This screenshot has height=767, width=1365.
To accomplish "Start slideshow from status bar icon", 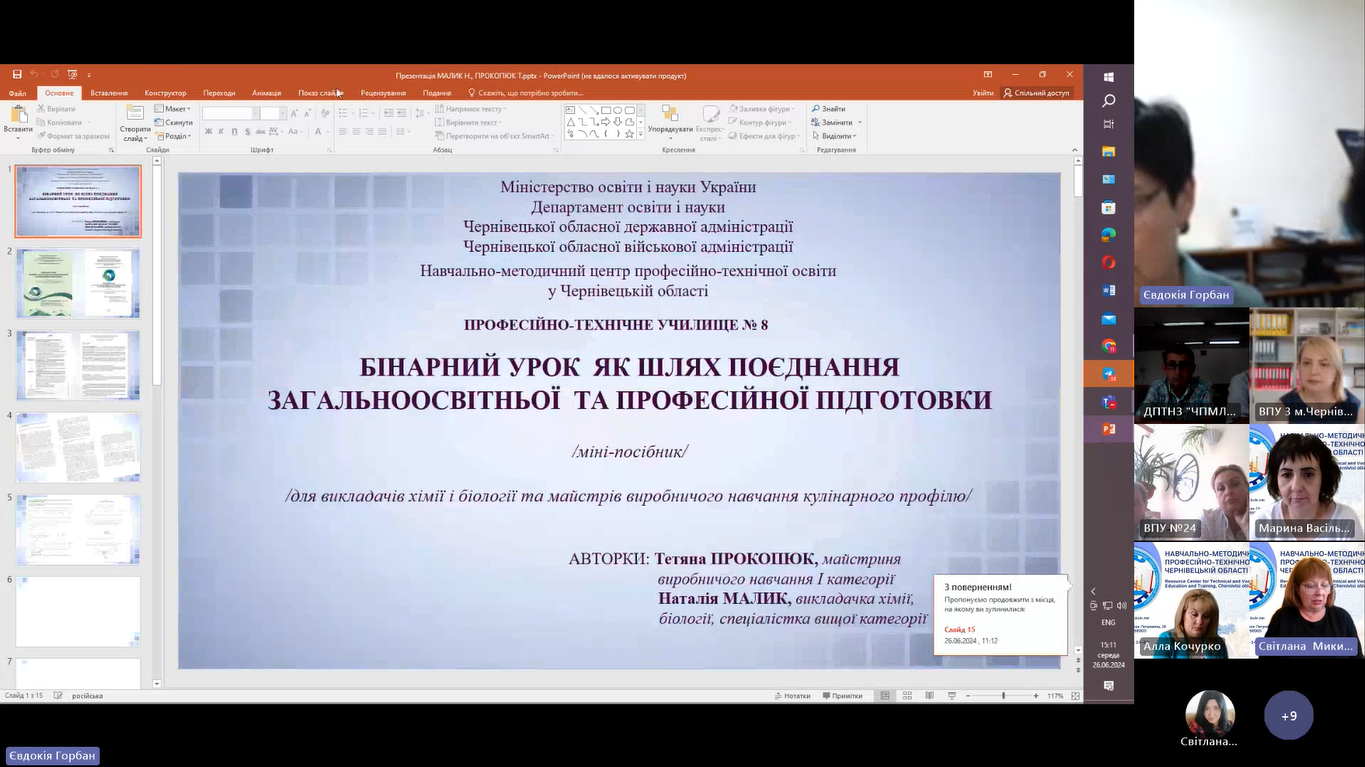I will (950, 696).
